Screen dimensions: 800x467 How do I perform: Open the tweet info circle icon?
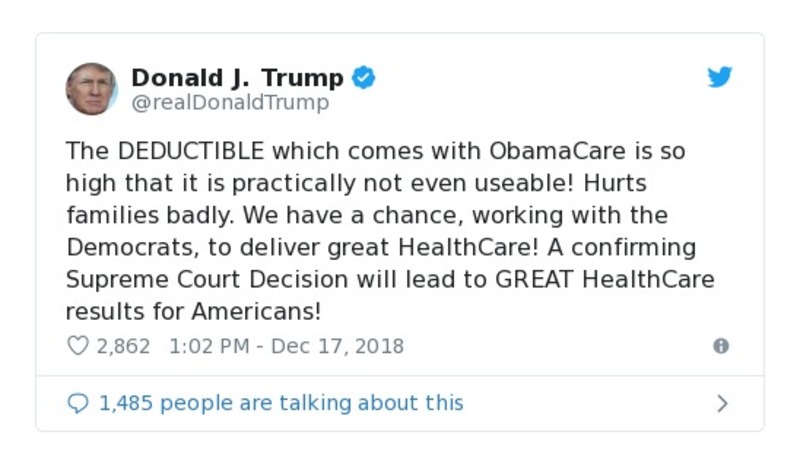(720, 346)
